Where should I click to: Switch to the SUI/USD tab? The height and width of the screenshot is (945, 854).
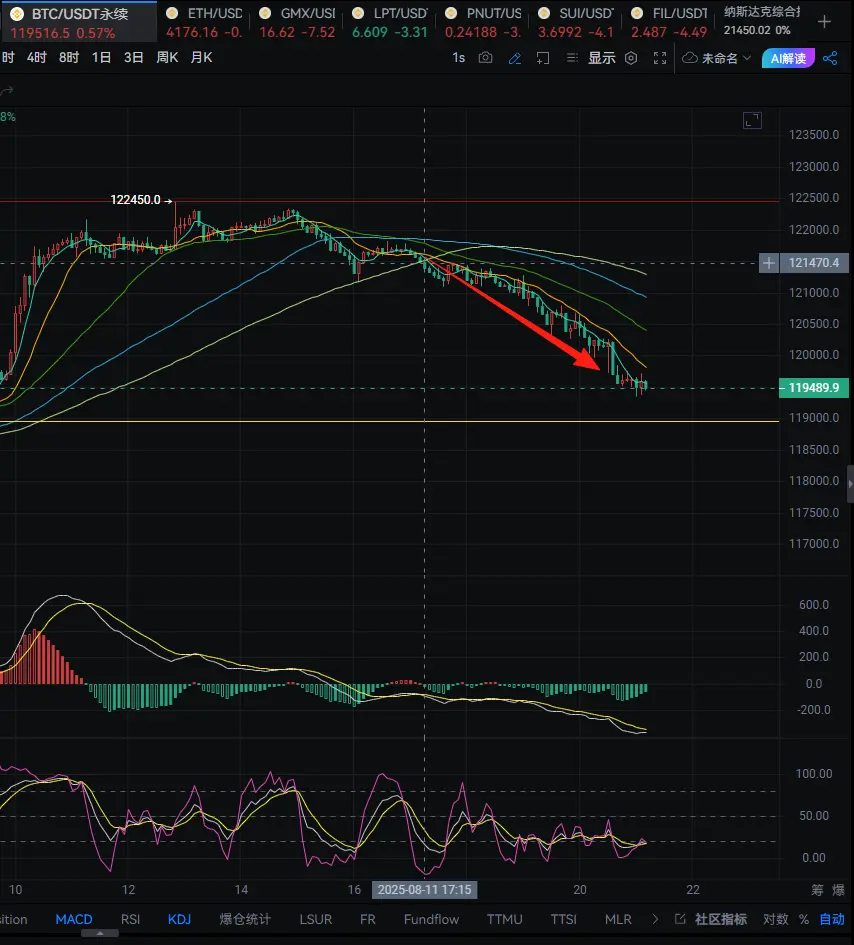click(575, 22)
